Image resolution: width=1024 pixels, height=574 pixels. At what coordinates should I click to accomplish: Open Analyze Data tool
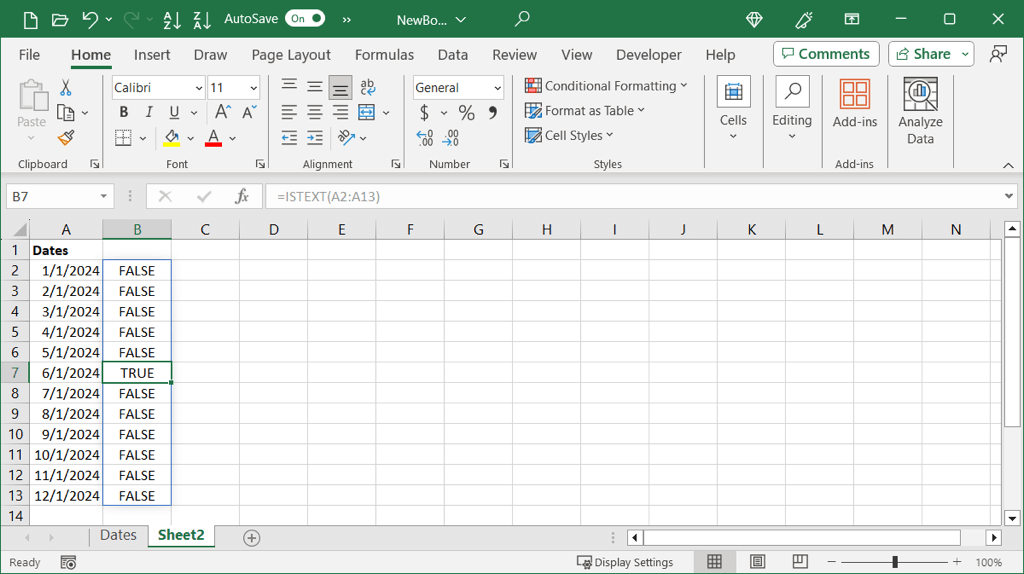point(920,111)
